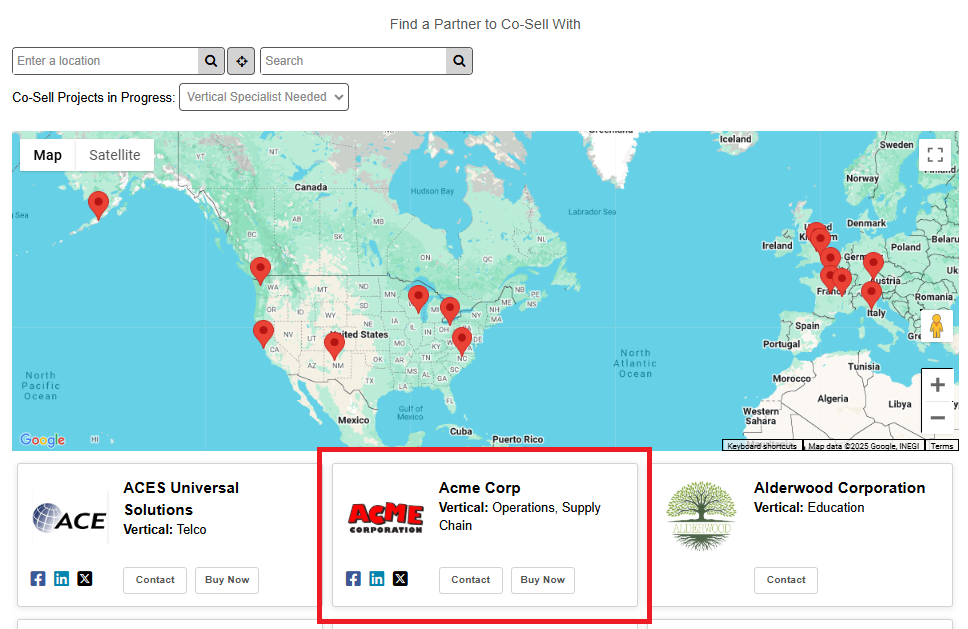Image resolution: width=968 pixels, height=629 pixels.
Task: Click the Michigan map pin
Action: tap(450, 309)
